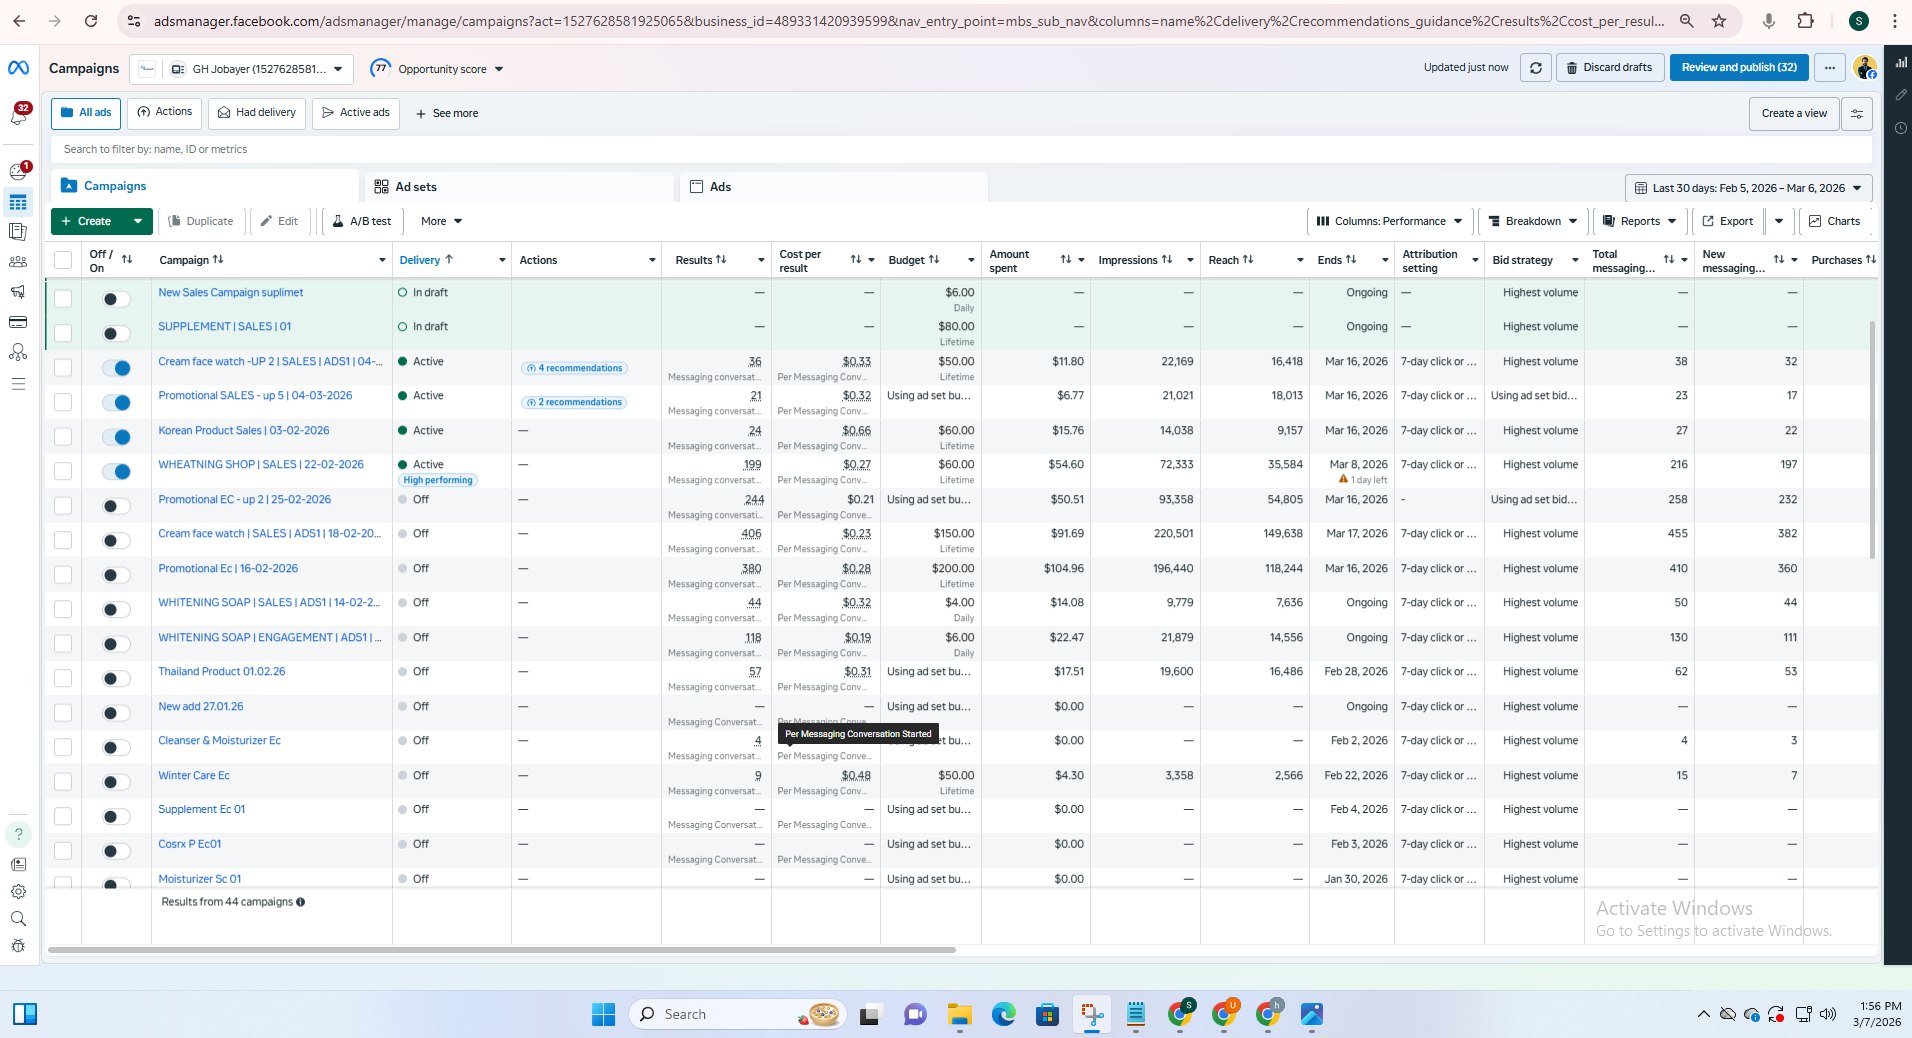The image size is (1912, 1038).
Task: Reload the browser page
Action: 91,21
